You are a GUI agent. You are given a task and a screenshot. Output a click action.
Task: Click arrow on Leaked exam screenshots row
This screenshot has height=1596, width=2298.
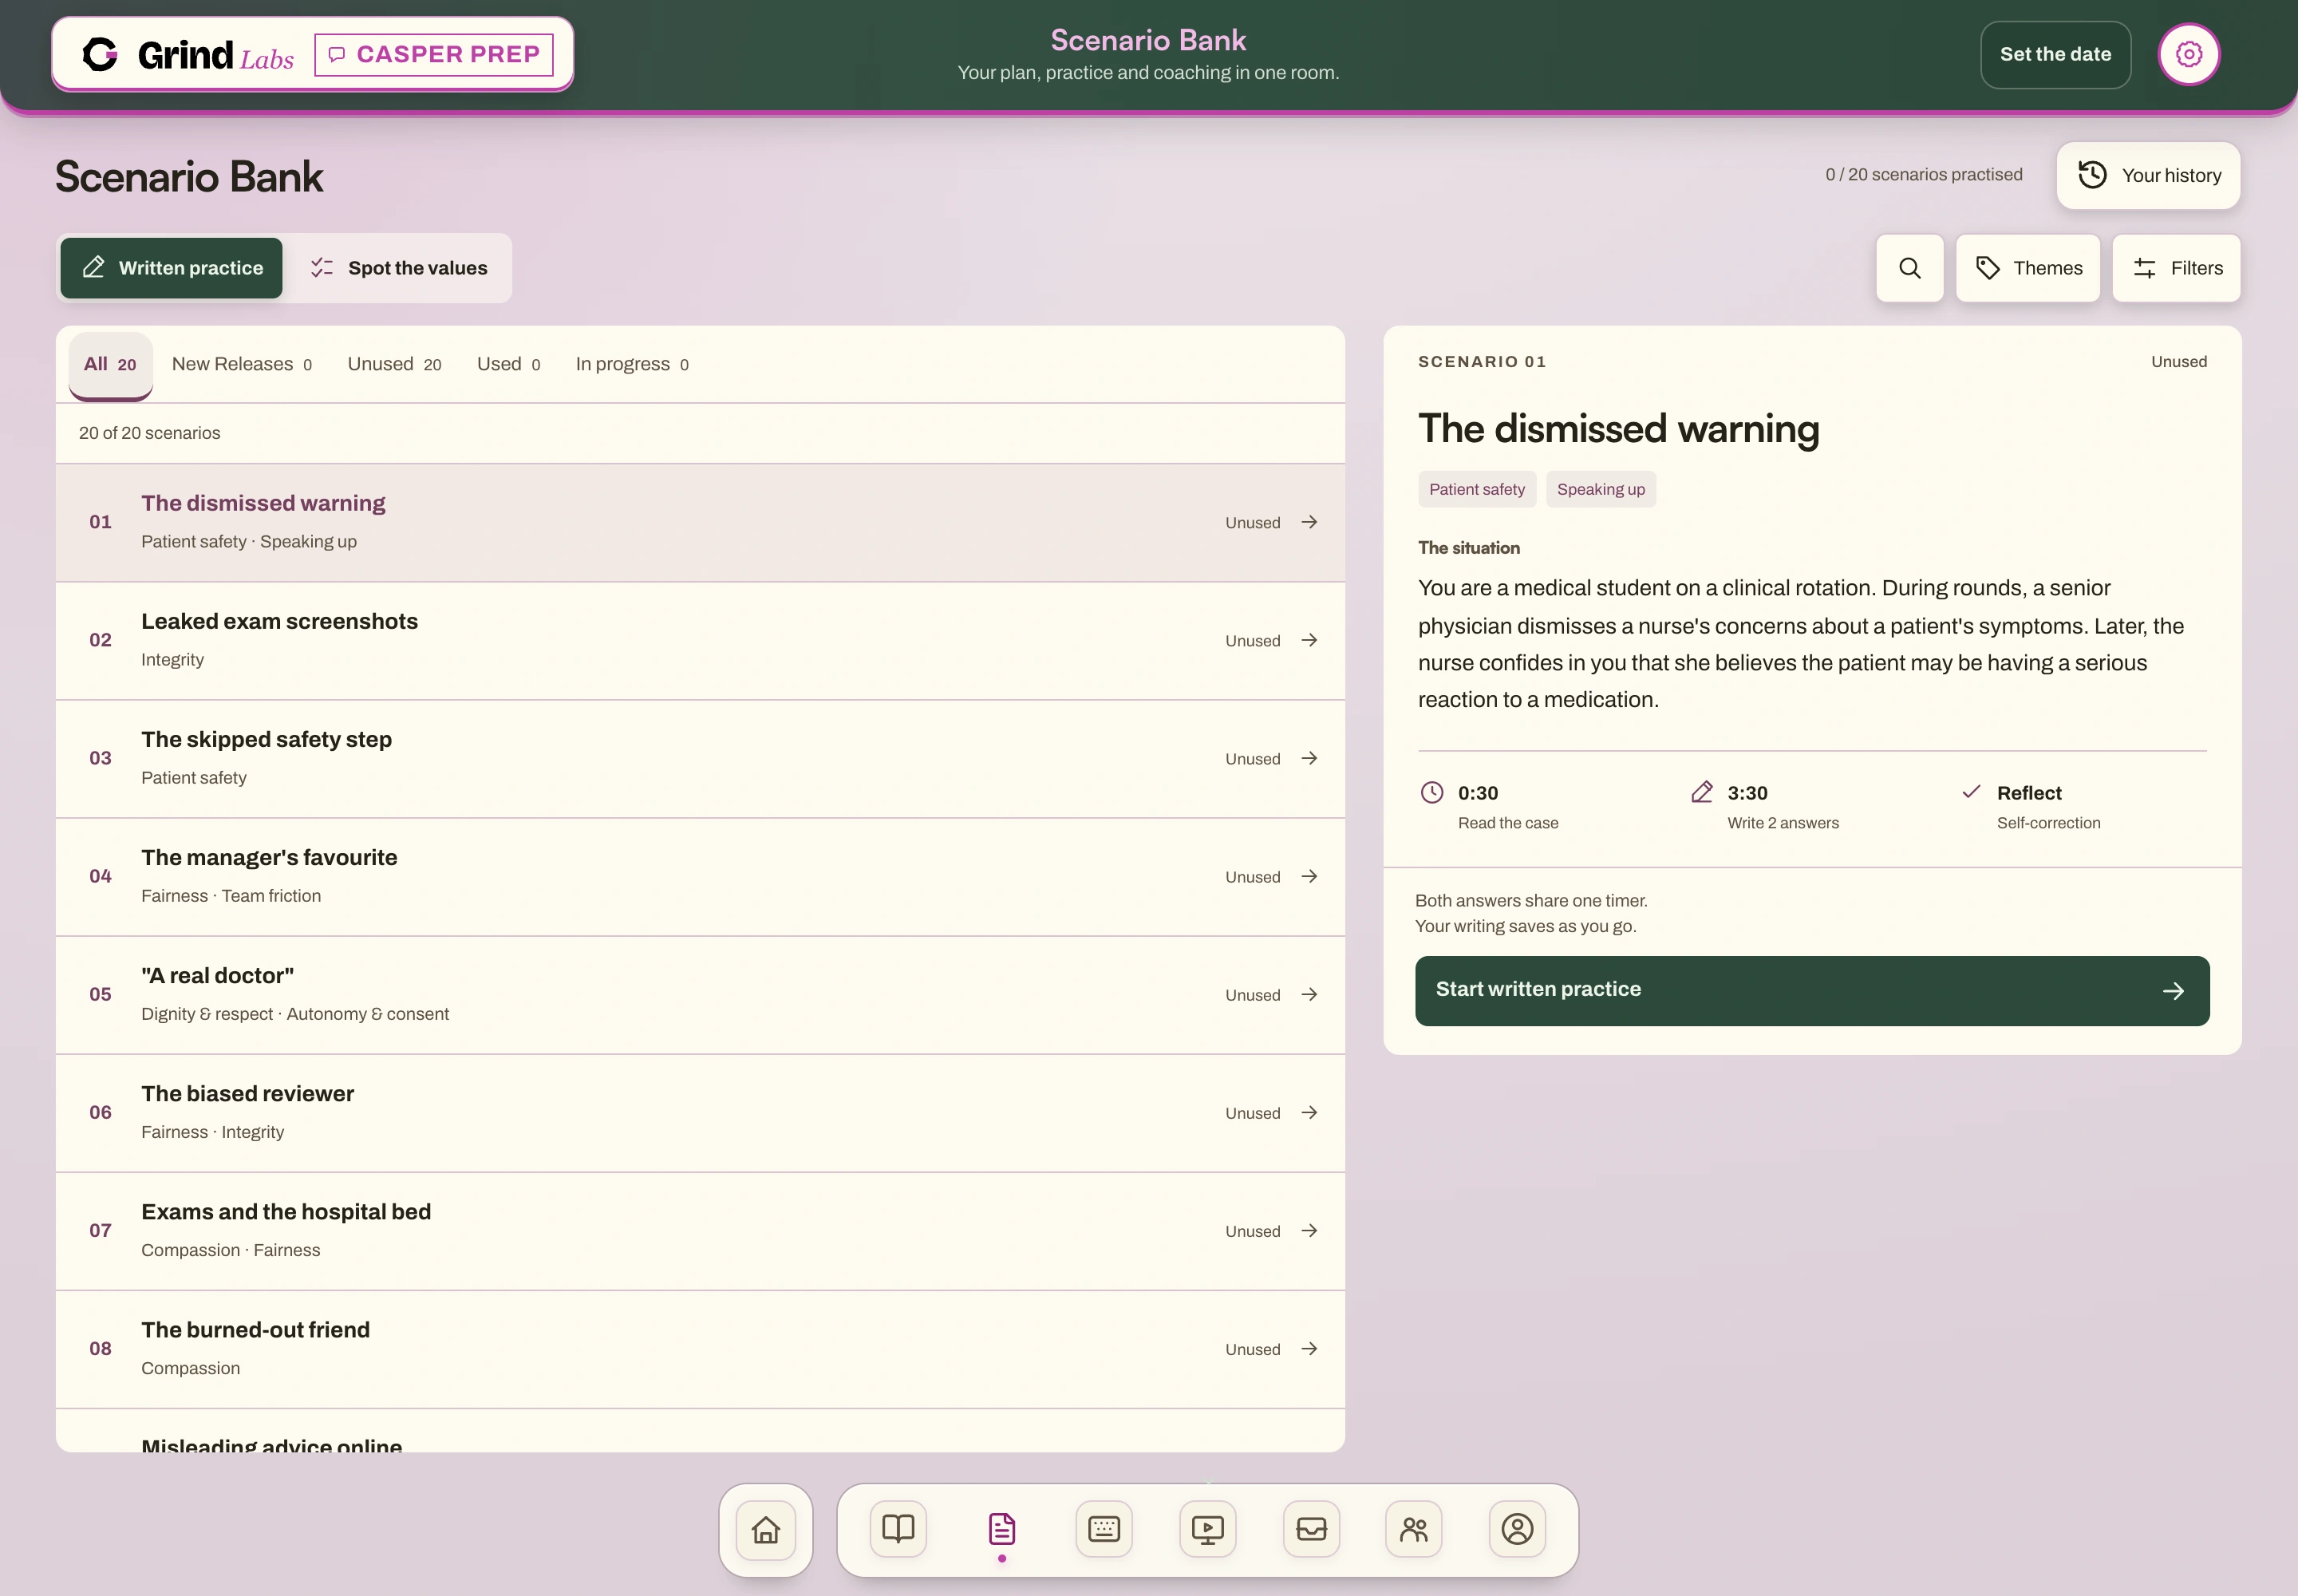(1309, 640)
